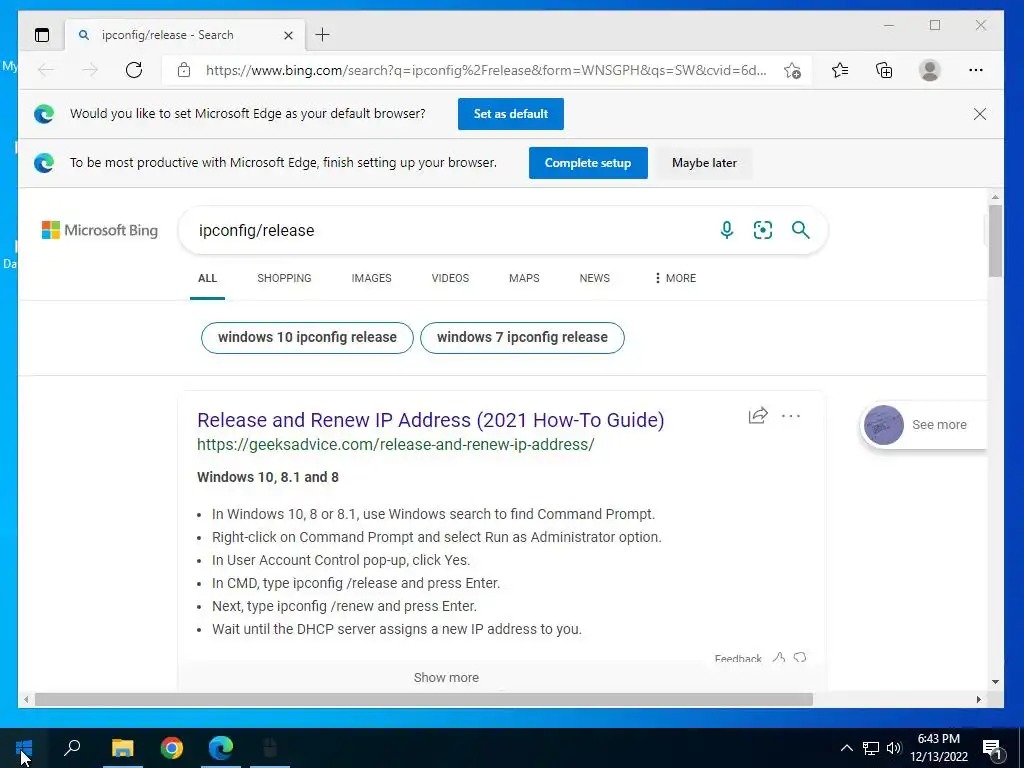This screenshot has width=1024, height=768.
Task: Open File Explorer from taskbar
Action: tap(122, 748)
